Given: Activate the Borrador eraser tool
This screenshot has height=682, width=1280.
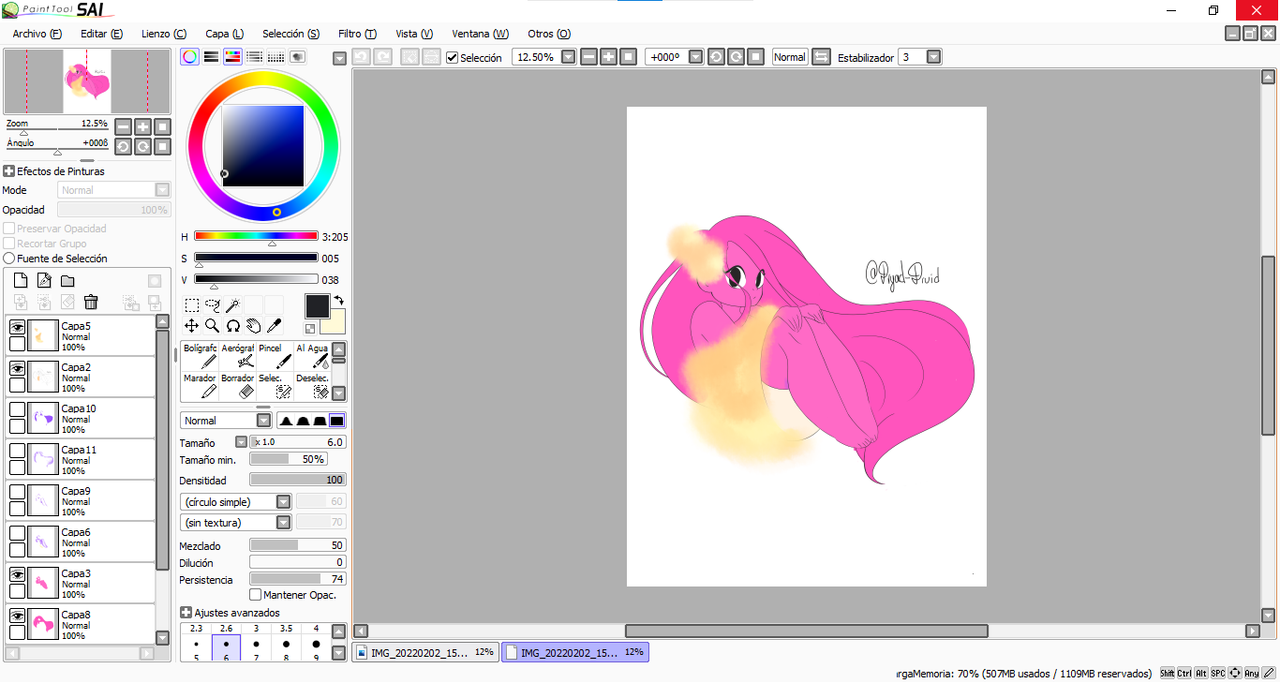Looking at the screenshot, I should click(x=238, y=386).
